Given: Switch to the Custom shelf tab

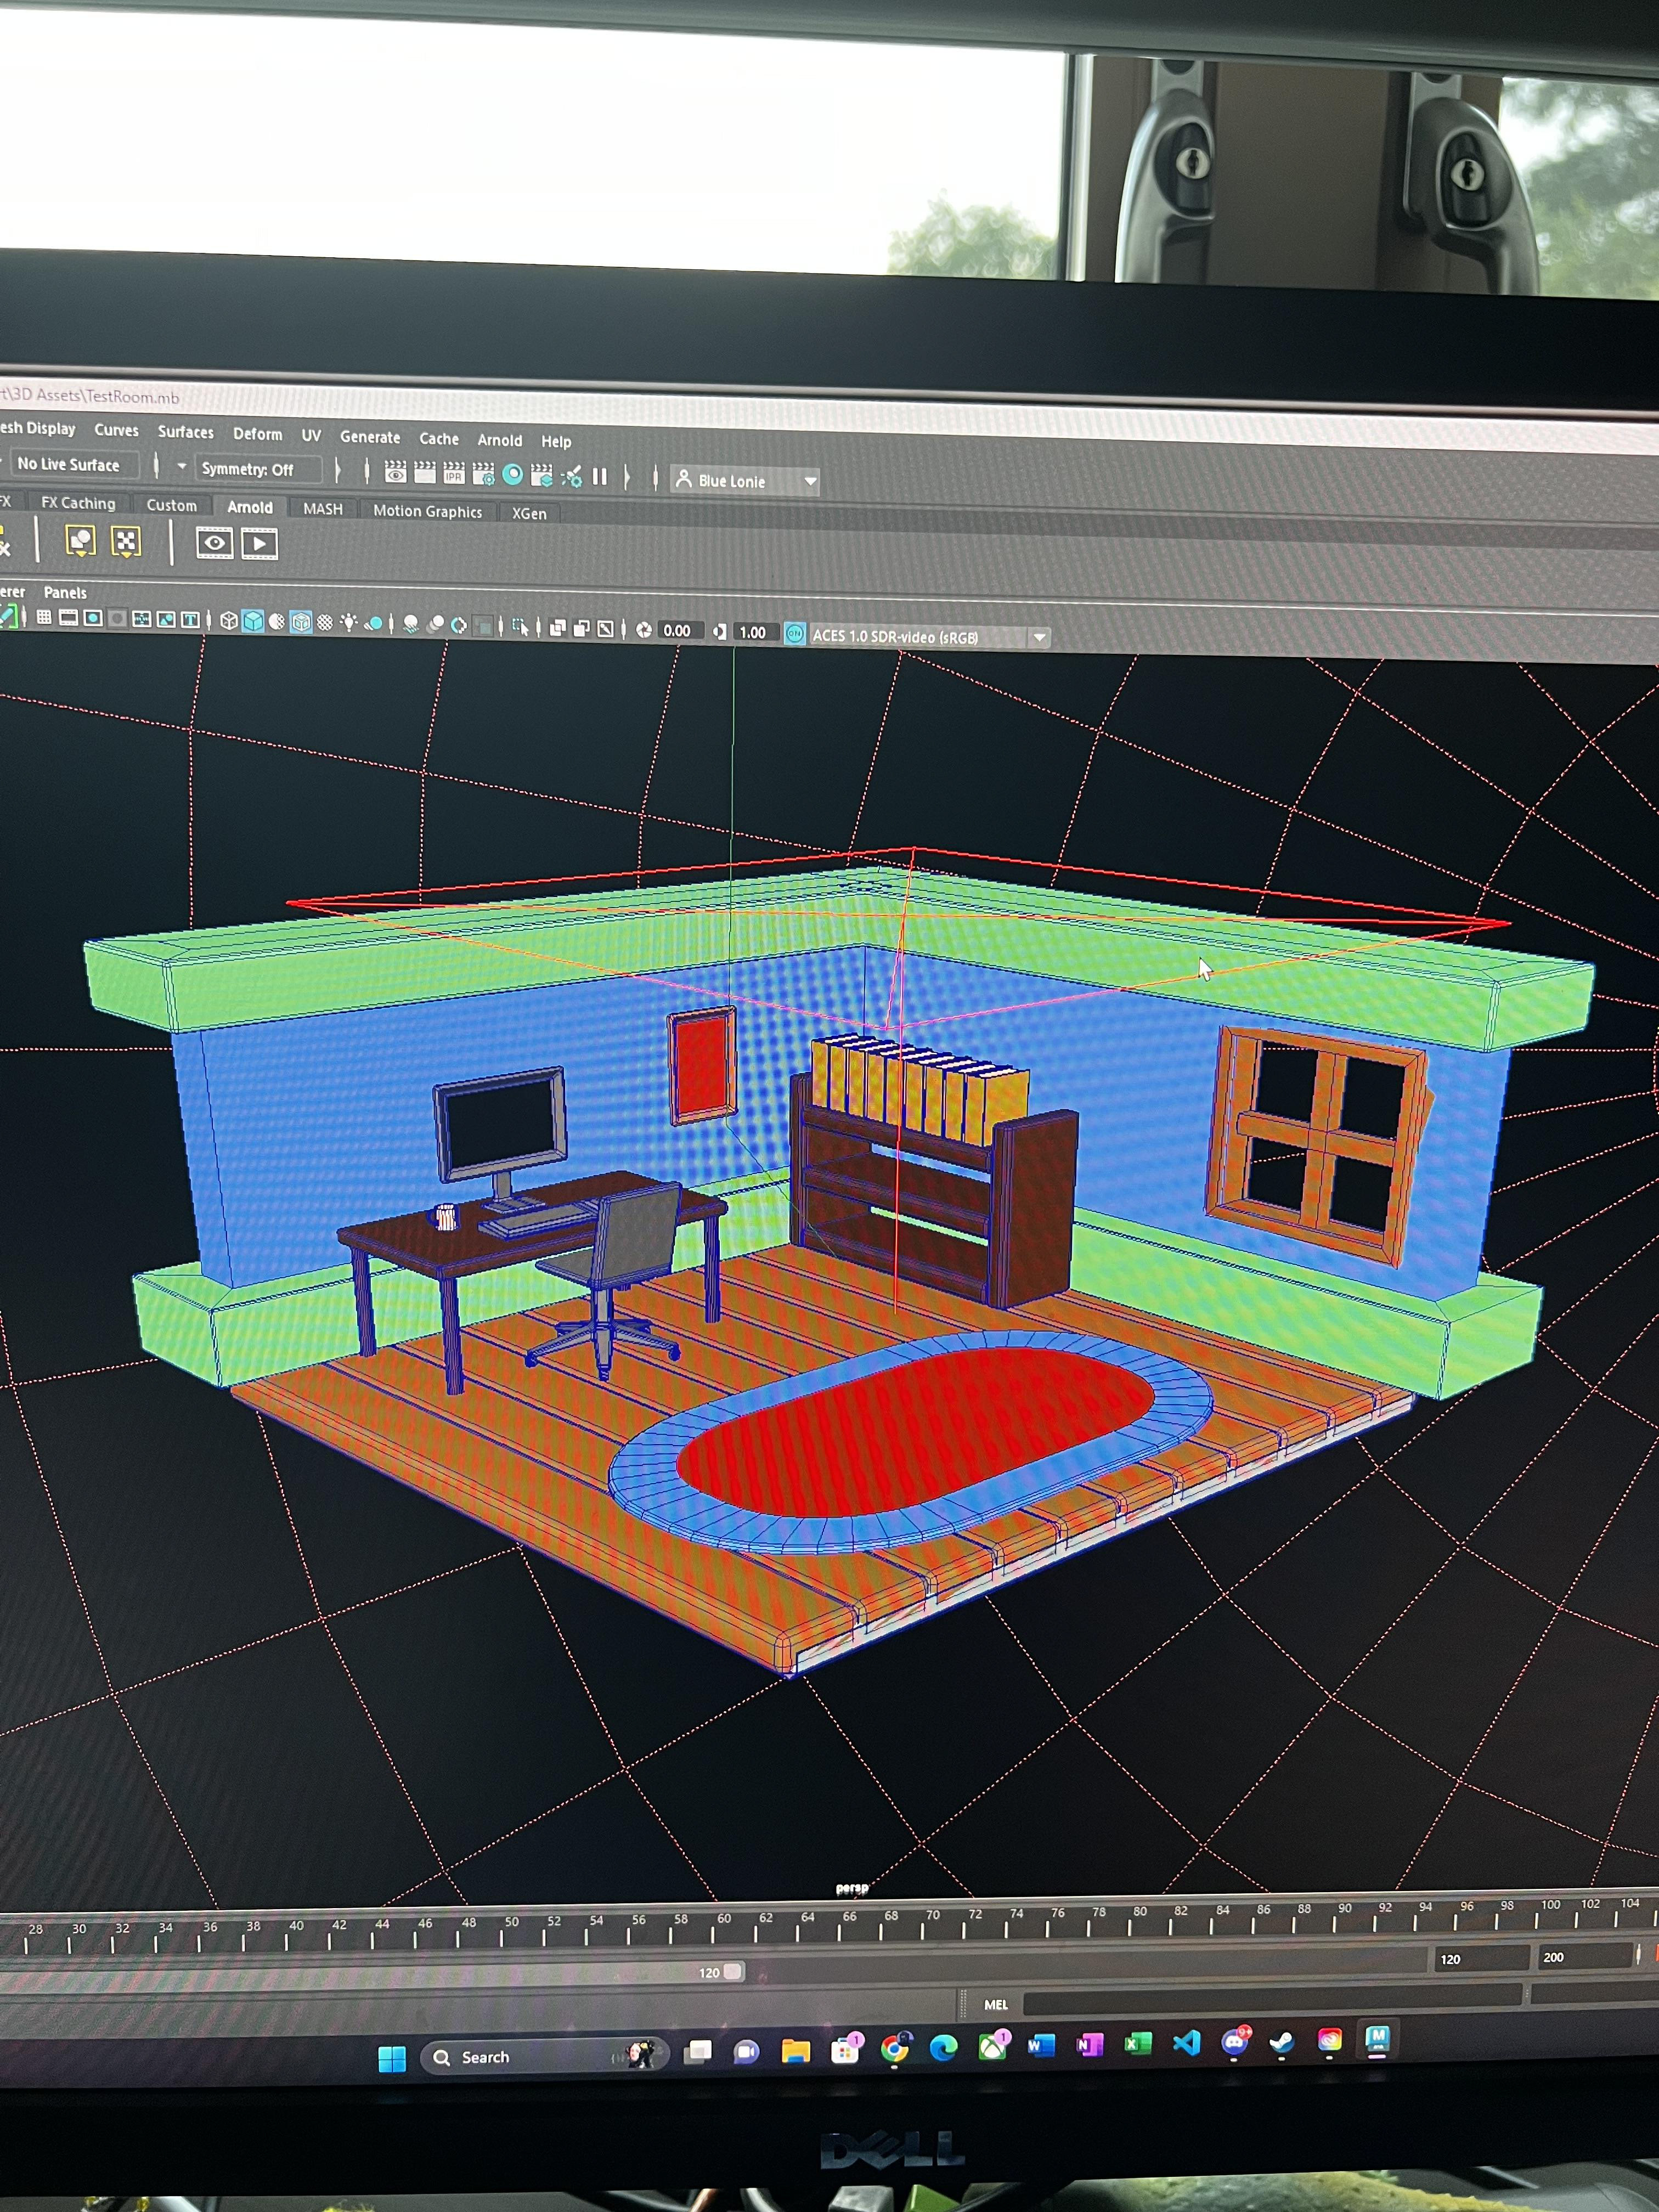Looking at the screenshot, I should pos(172,506).
